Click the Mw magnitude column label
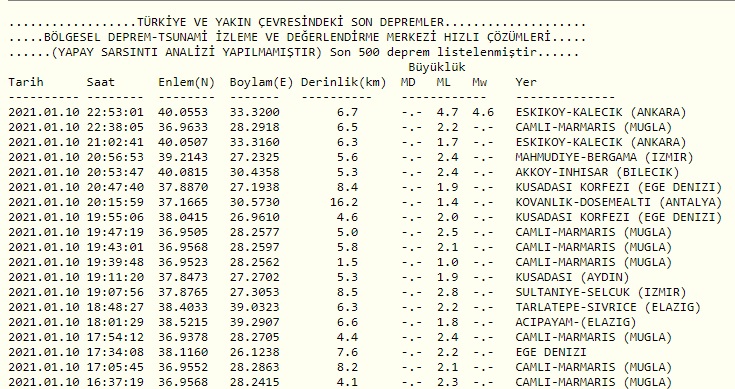Screen dimensions: 735x389 pos(480,82)
